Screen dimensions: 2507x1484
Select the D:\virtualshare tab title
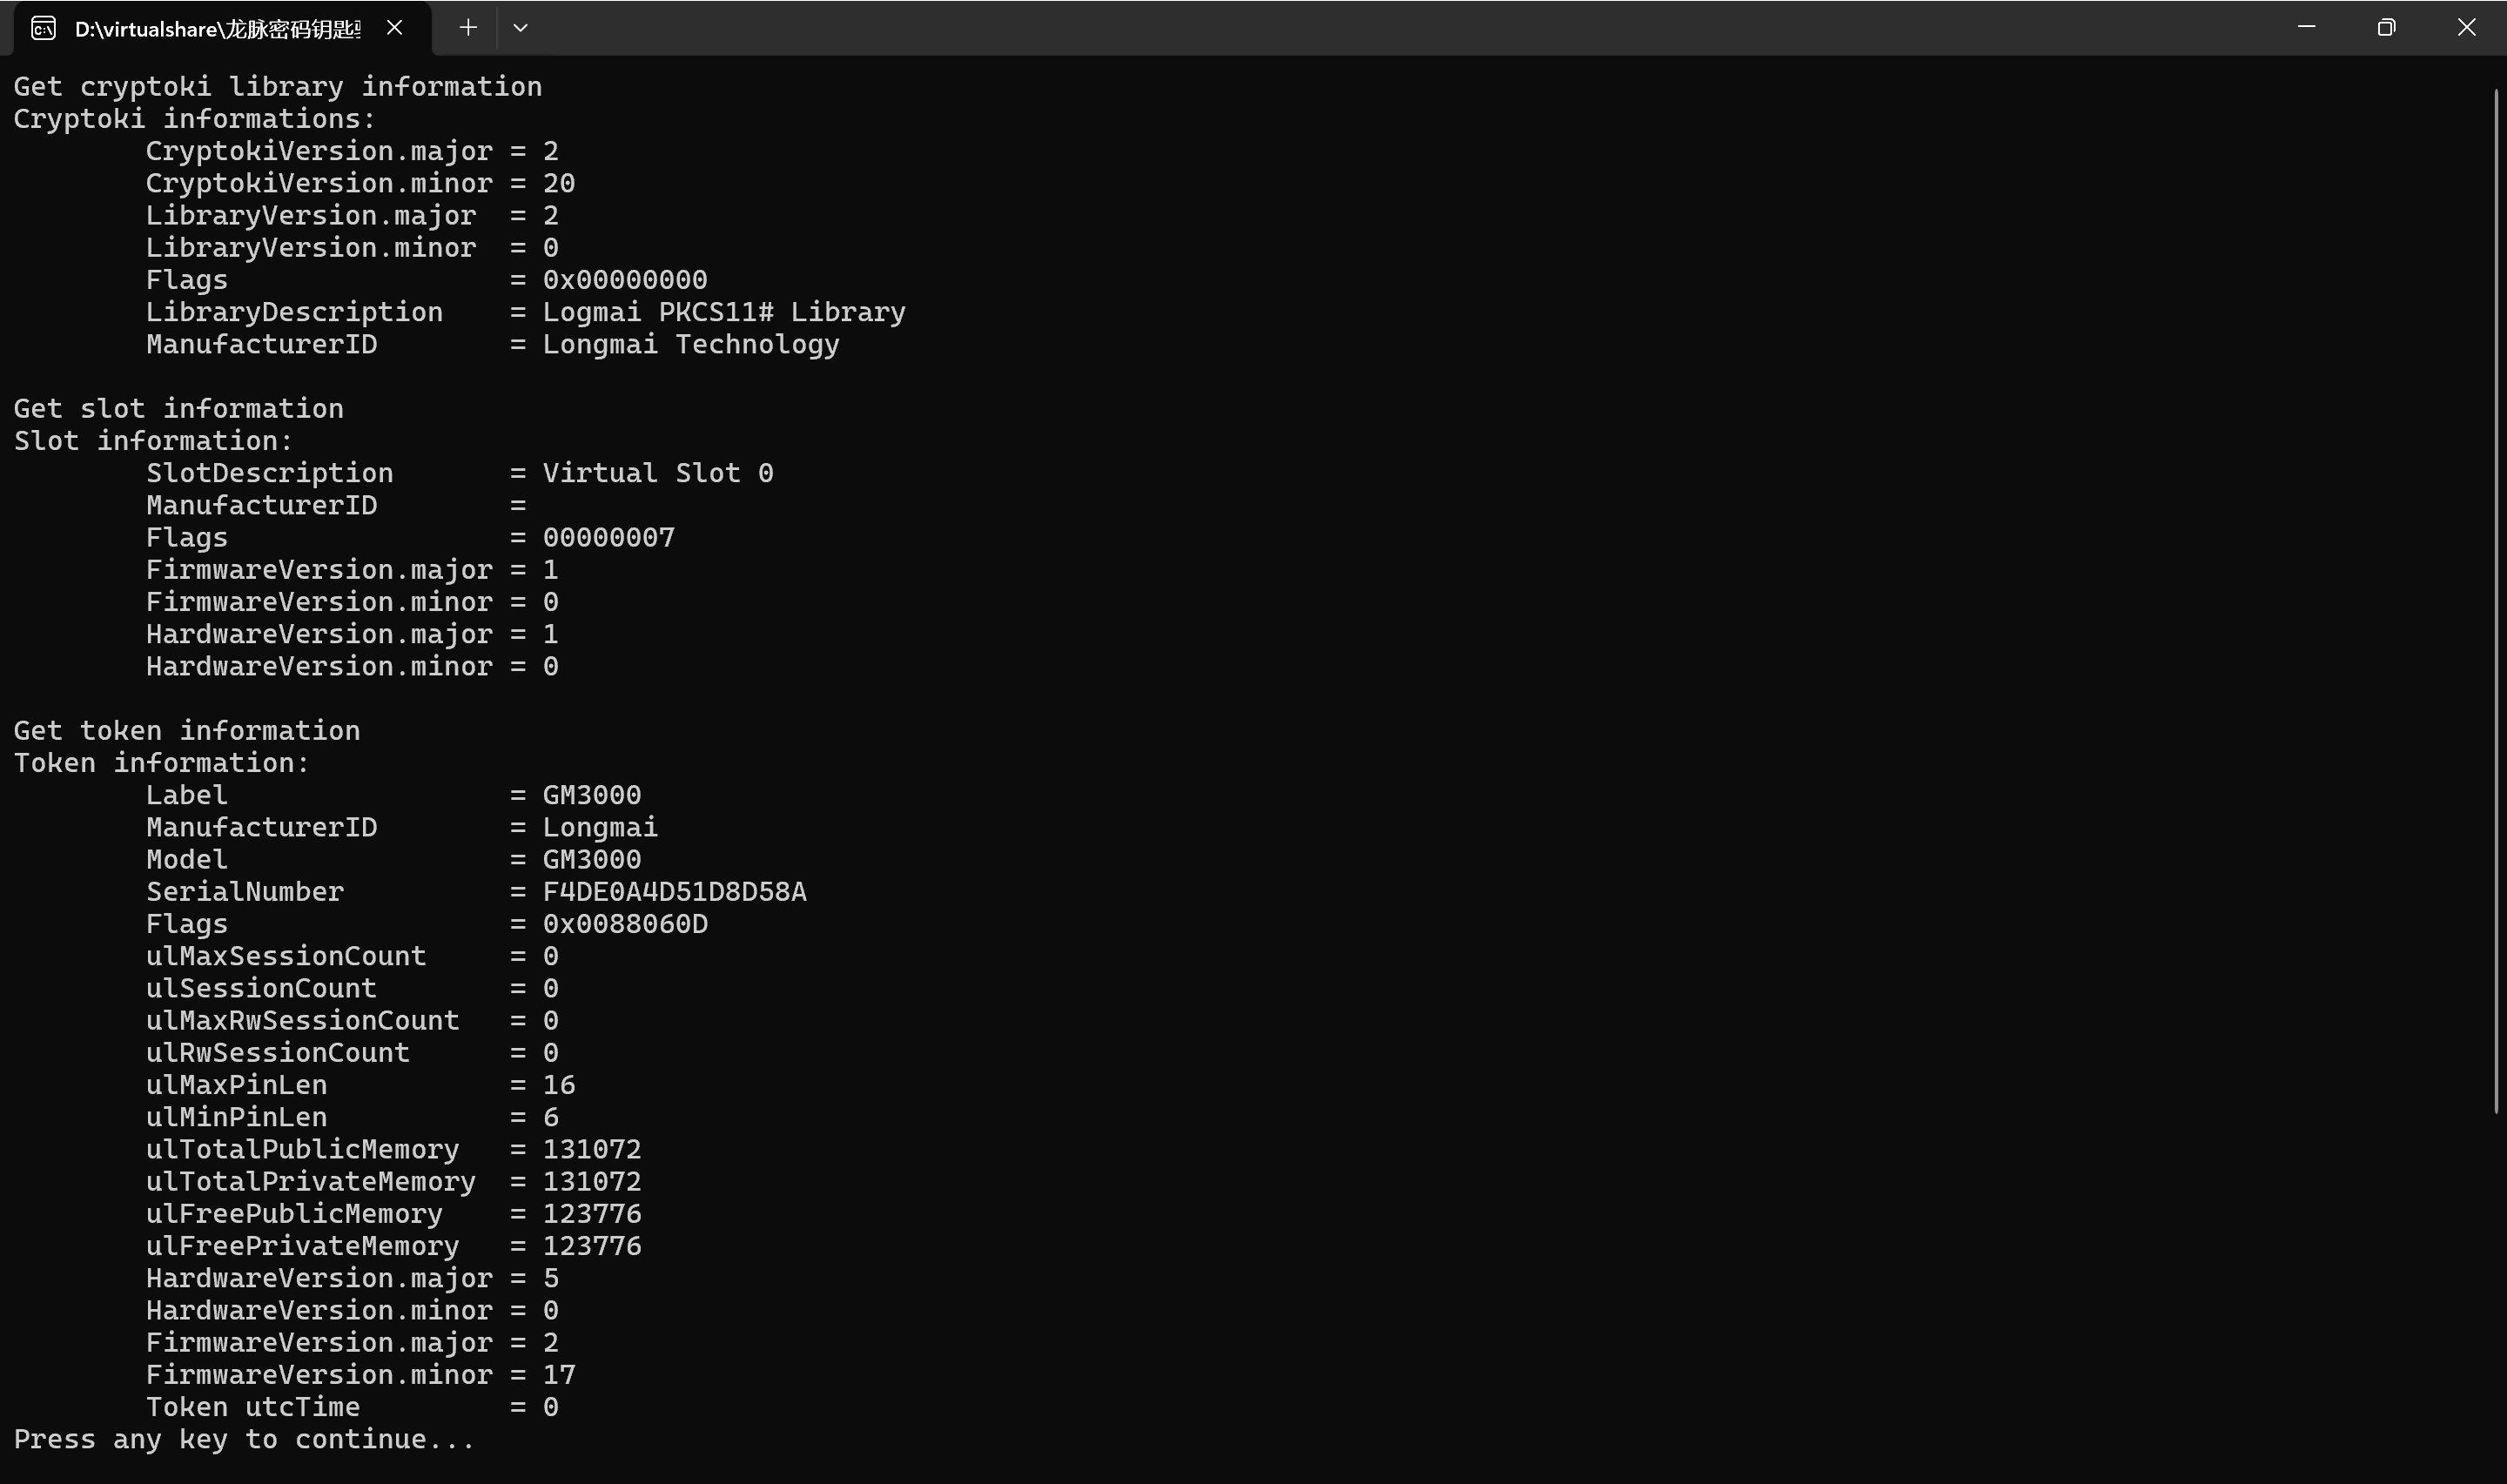217,29
